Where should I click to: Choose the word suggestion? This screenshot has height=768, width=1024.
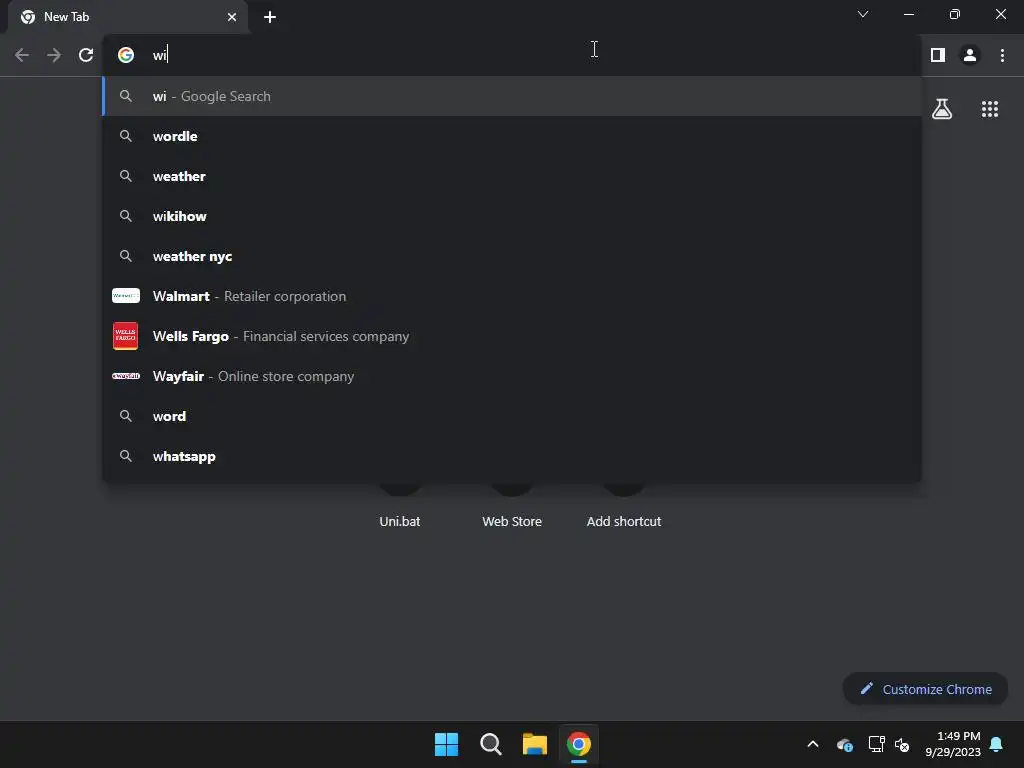click(x=512, y=416)
